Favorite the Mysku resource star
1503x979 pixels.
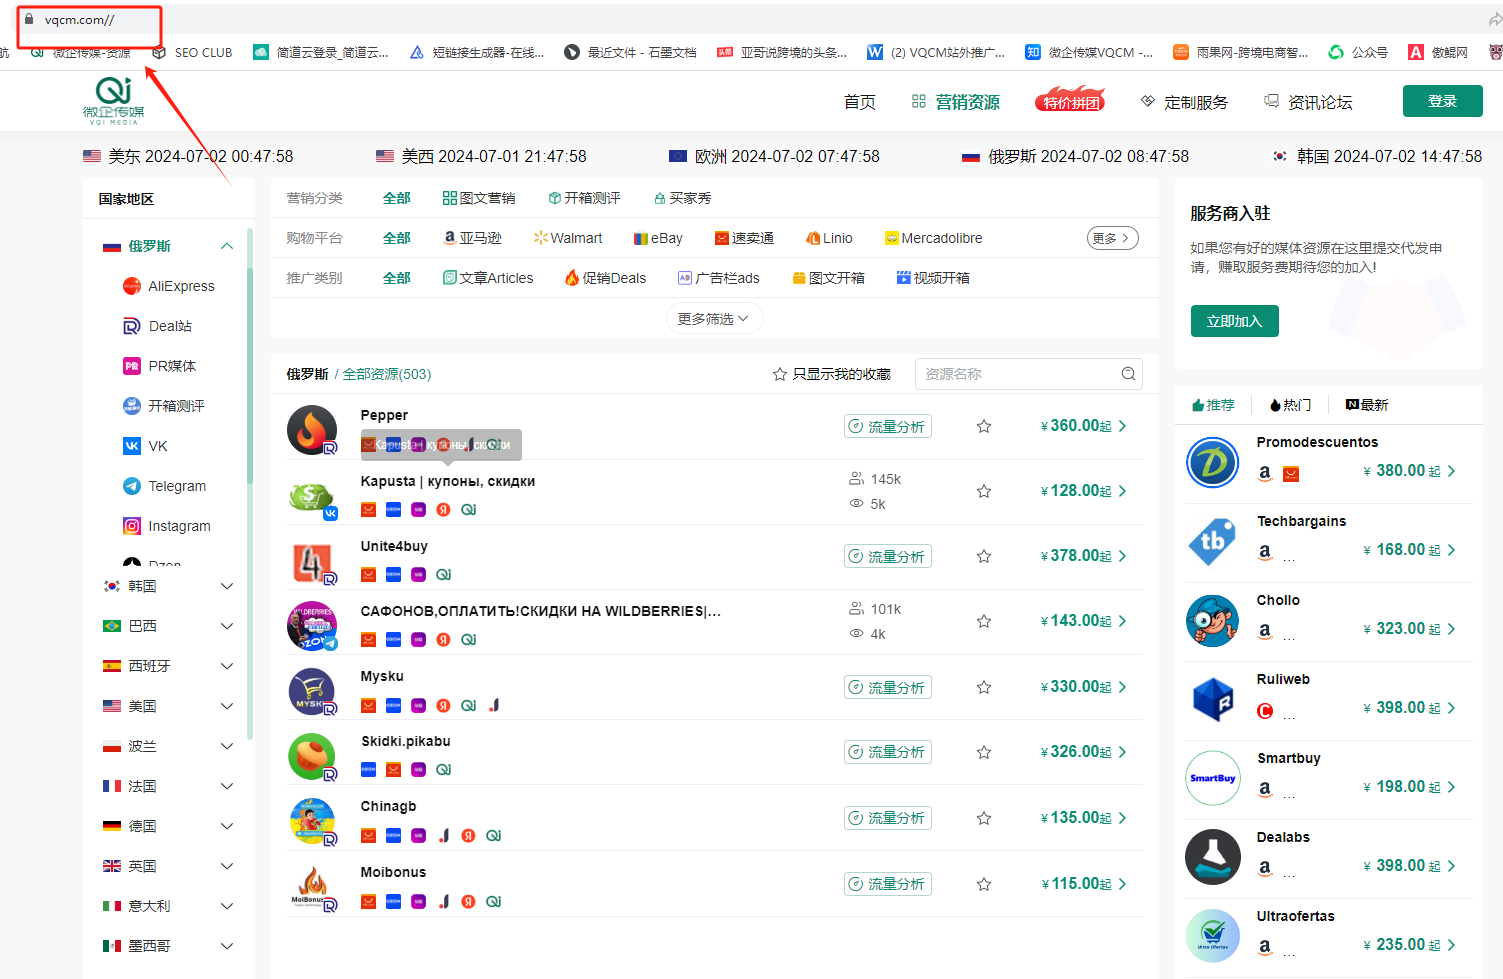(x=984, y=687)
